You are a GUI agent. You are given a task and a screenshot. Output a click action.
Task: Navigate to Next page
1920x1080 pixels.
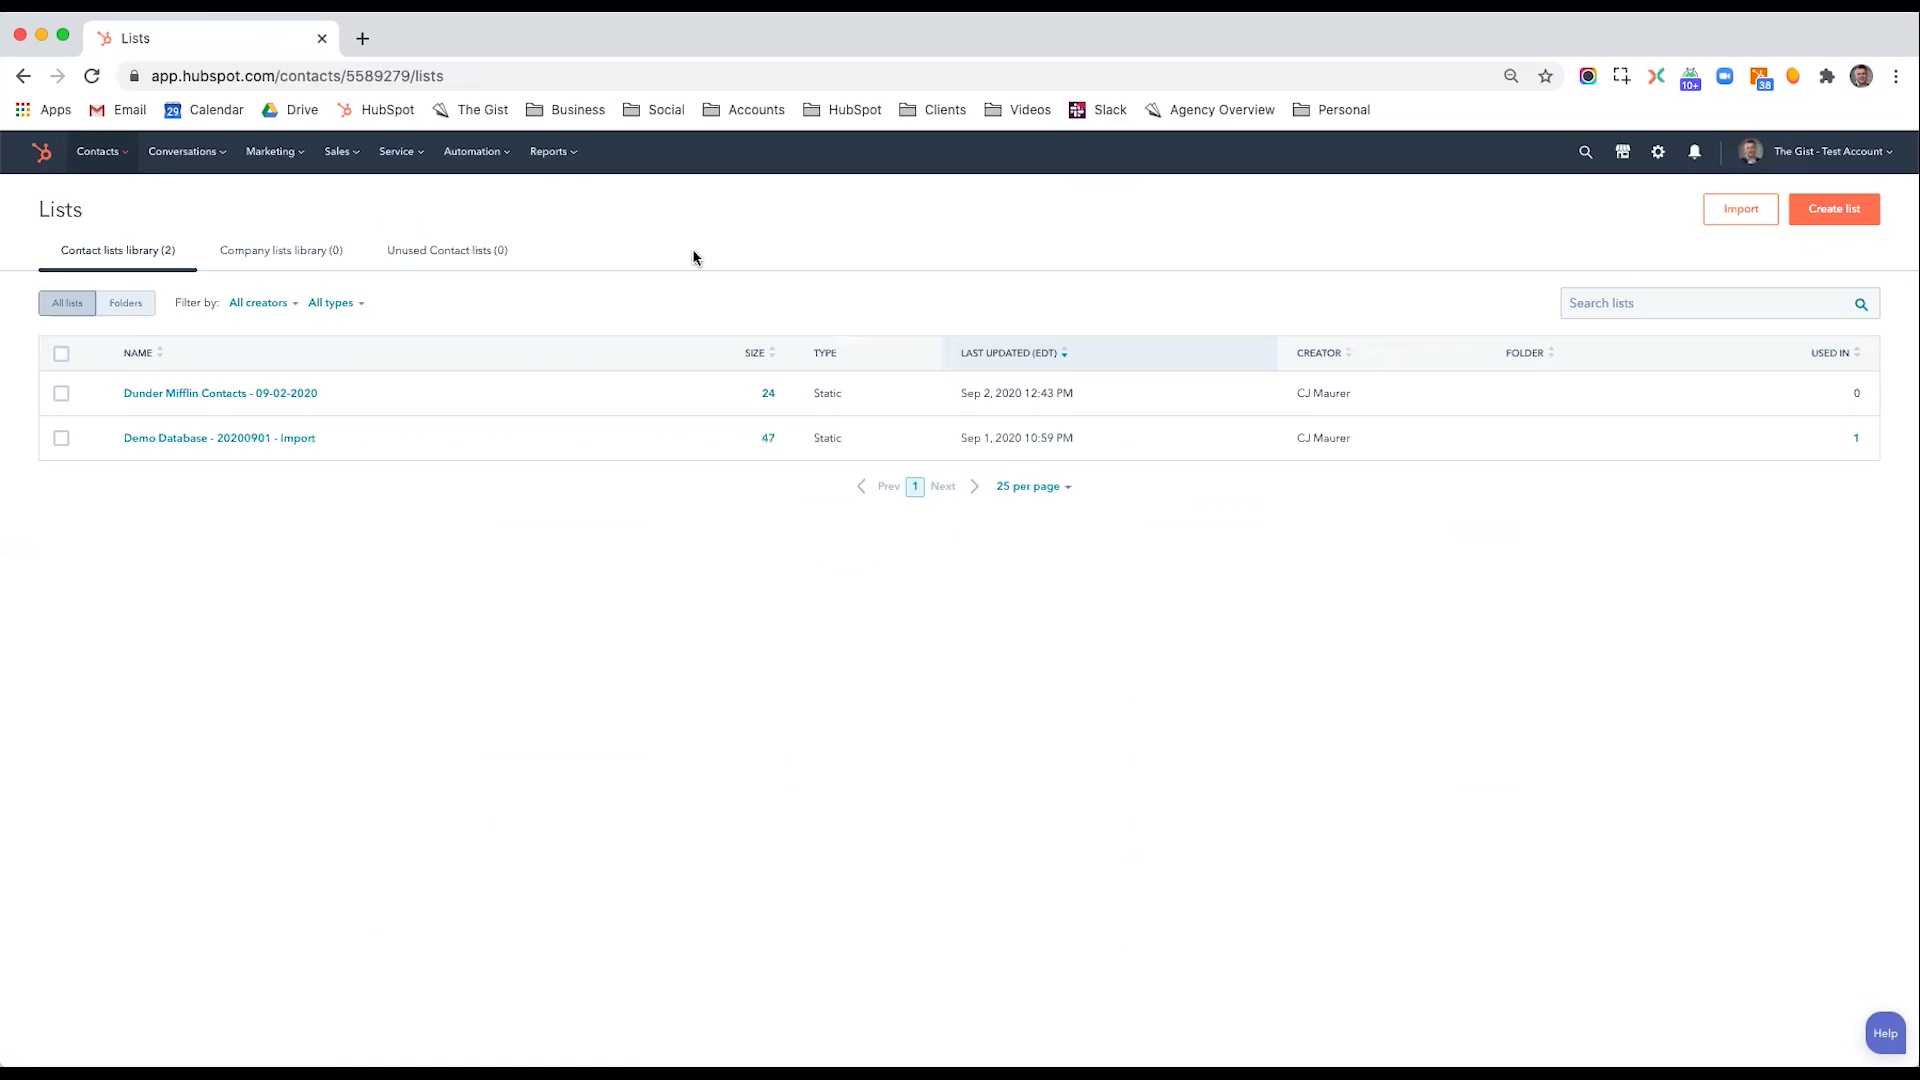[943, 485]
